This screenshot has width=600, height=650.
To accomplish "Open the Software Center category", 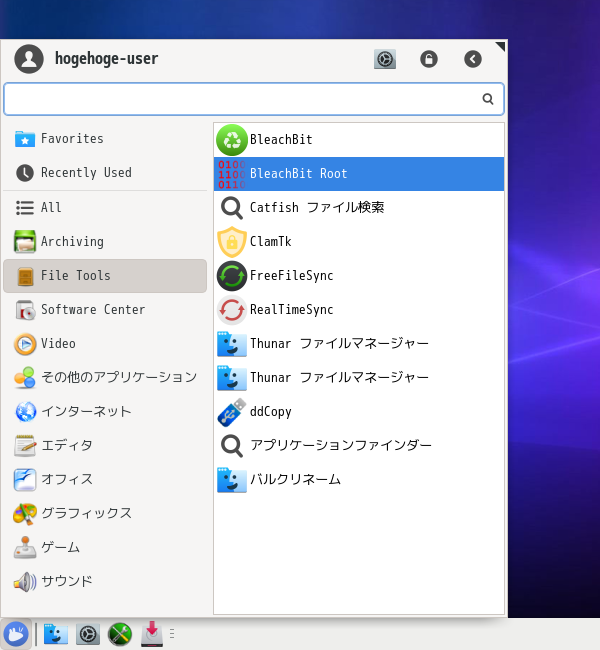I will click(105, 310).
